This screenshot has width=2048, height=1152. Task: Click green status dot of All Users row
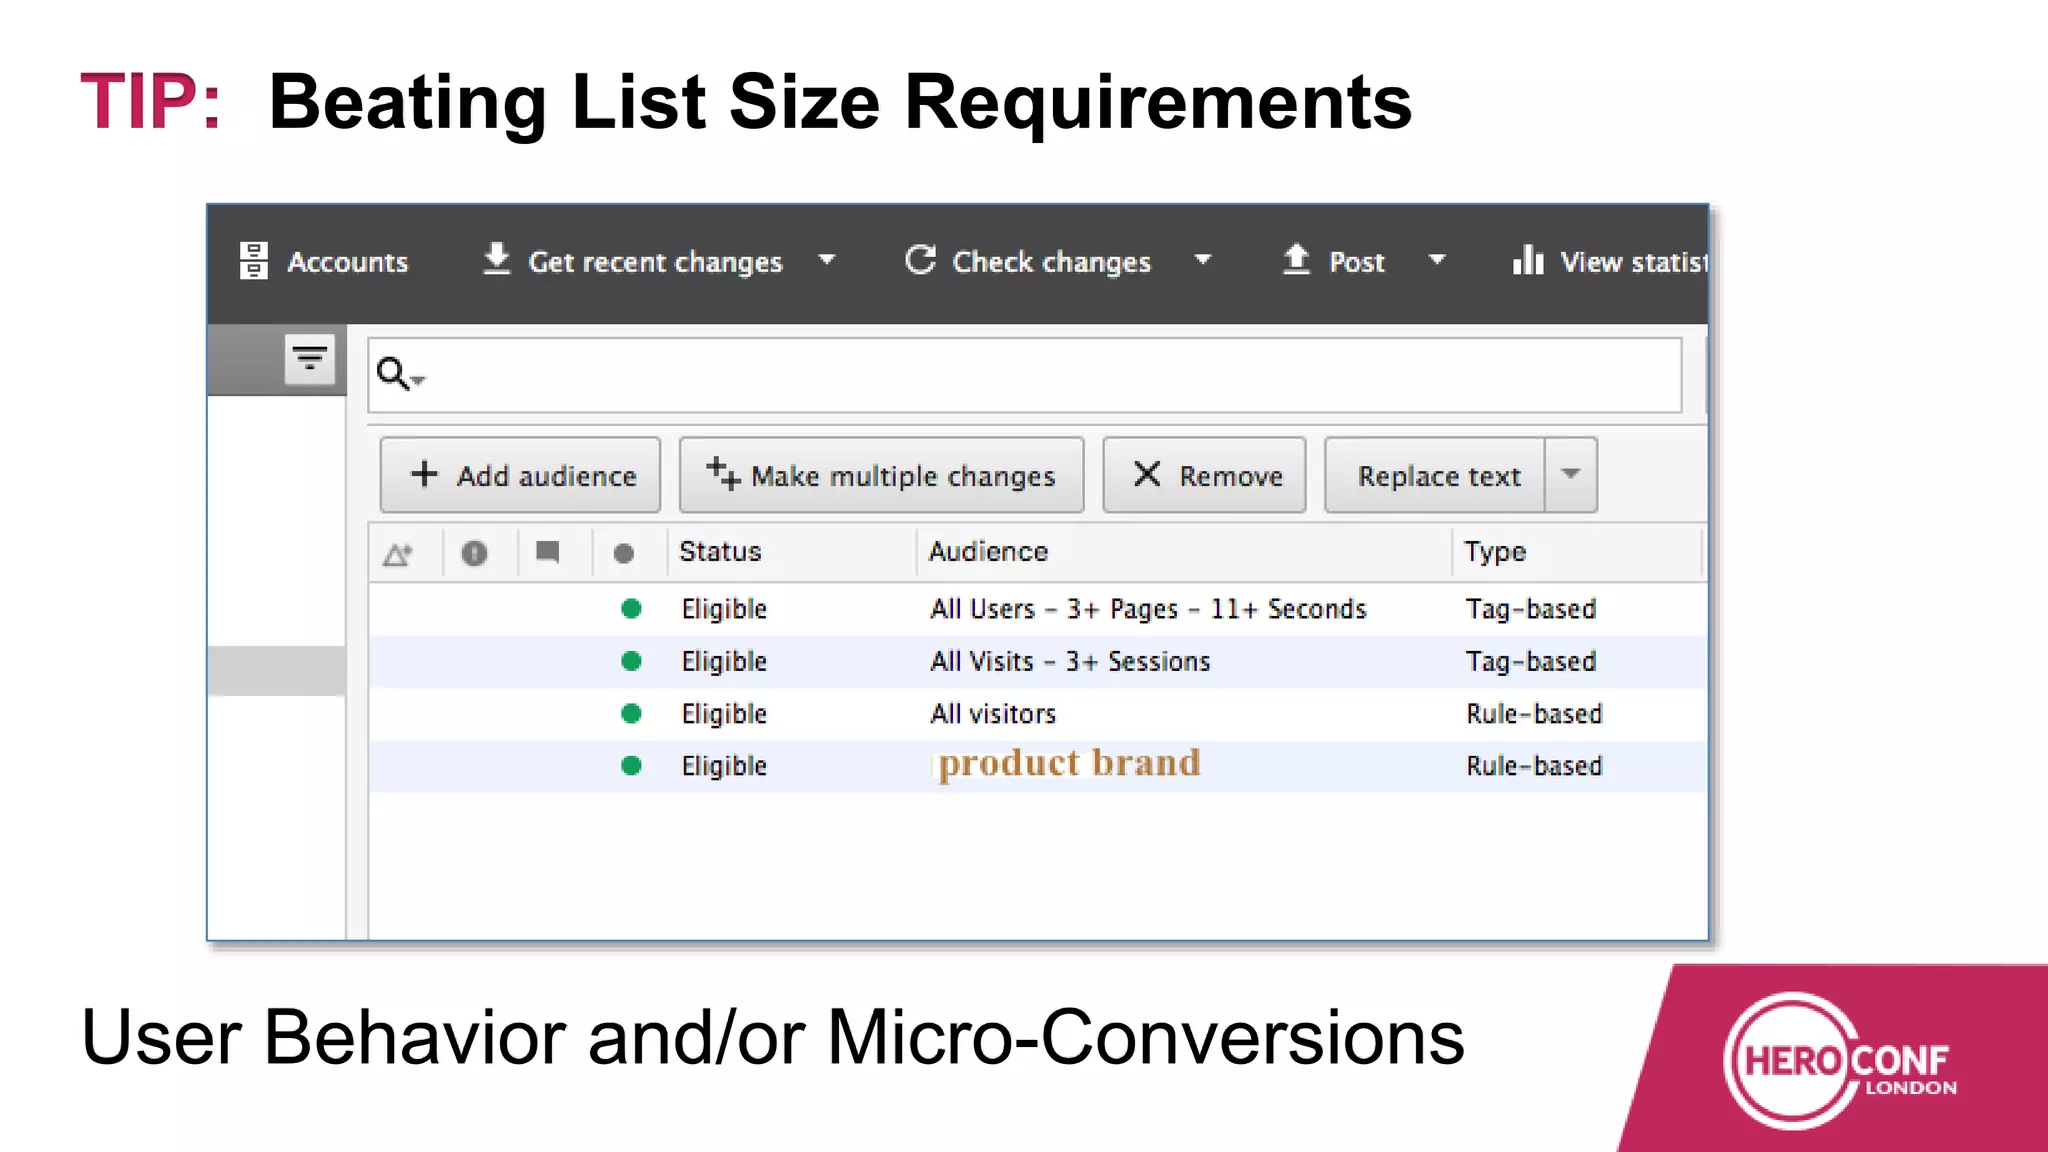631,608
